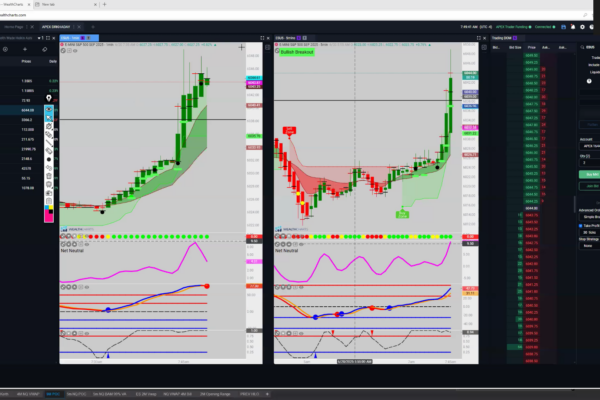
Task: Click the circular settings icon in watchlist toolbar
Action: coord(5,49)
